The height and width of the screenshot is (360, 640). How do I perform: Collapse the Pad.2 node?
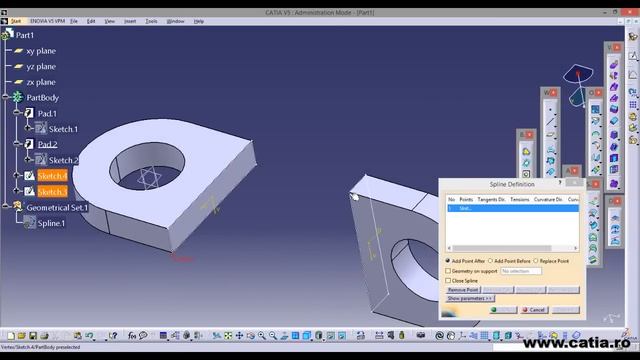tap(16, 143)
